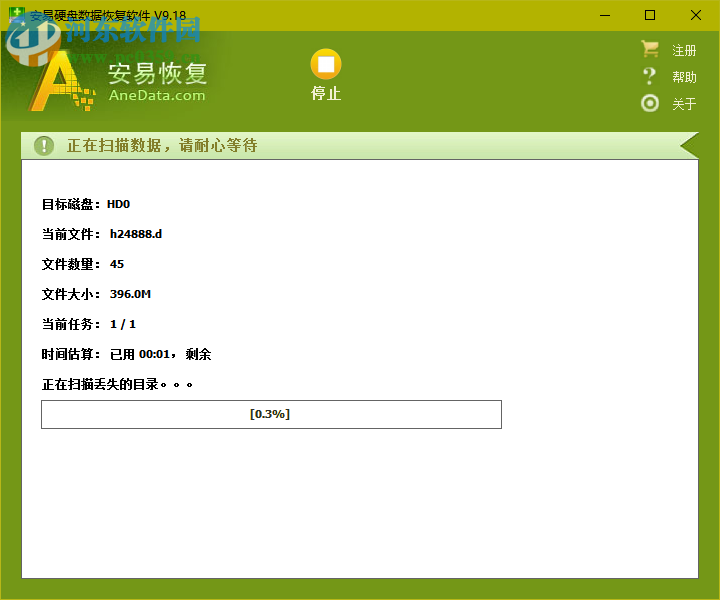Click the elapsed time 已用 00:01 text
This screenshot has height=600, width=720.
(140, 354)
